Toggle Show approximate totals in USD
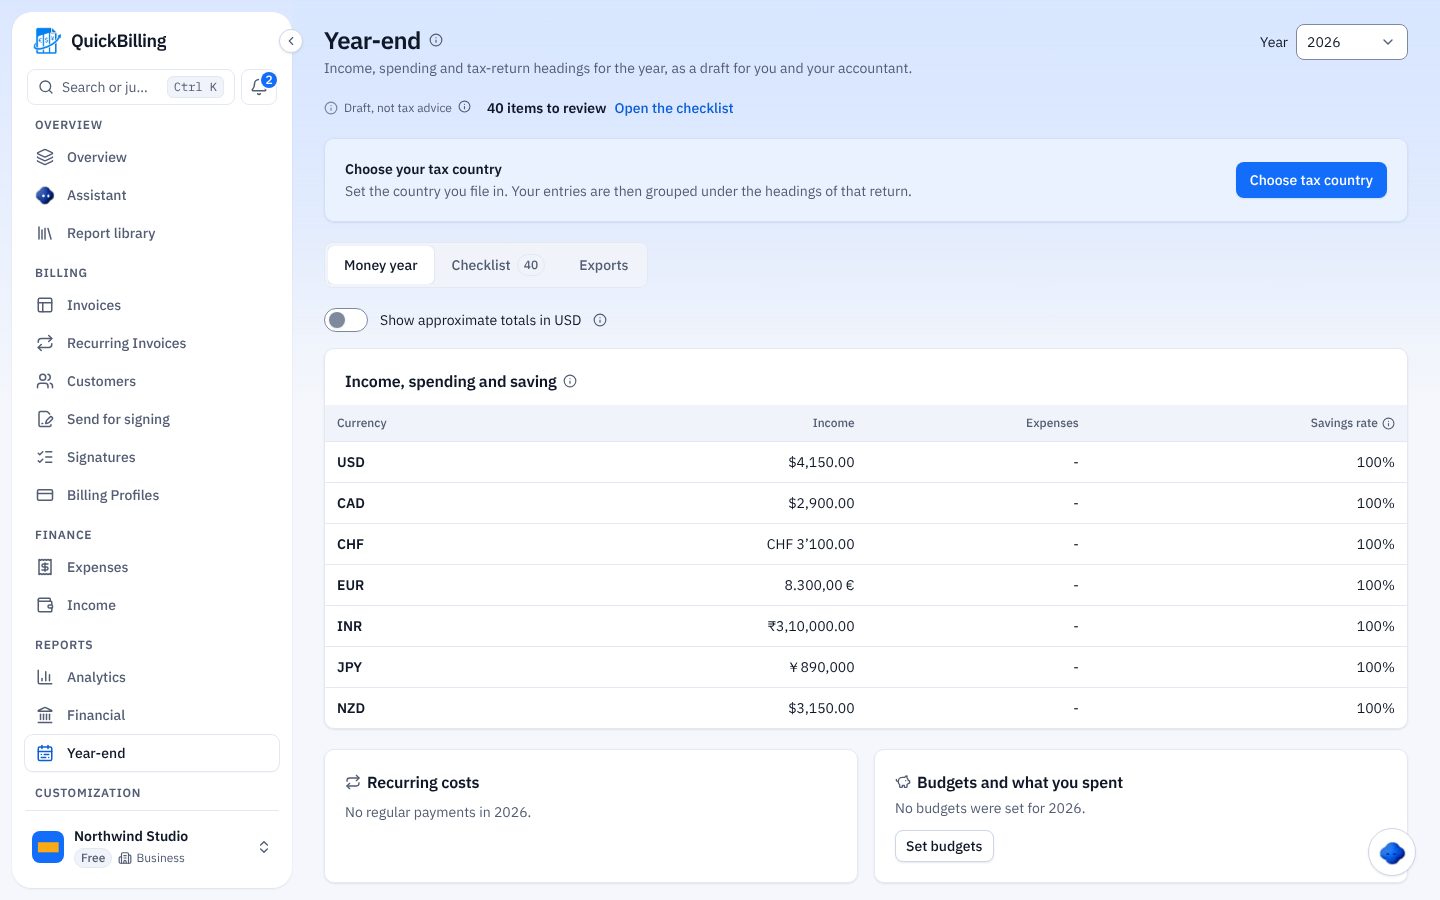Viewport: 1440px width, 900px height. click(346, 320)
